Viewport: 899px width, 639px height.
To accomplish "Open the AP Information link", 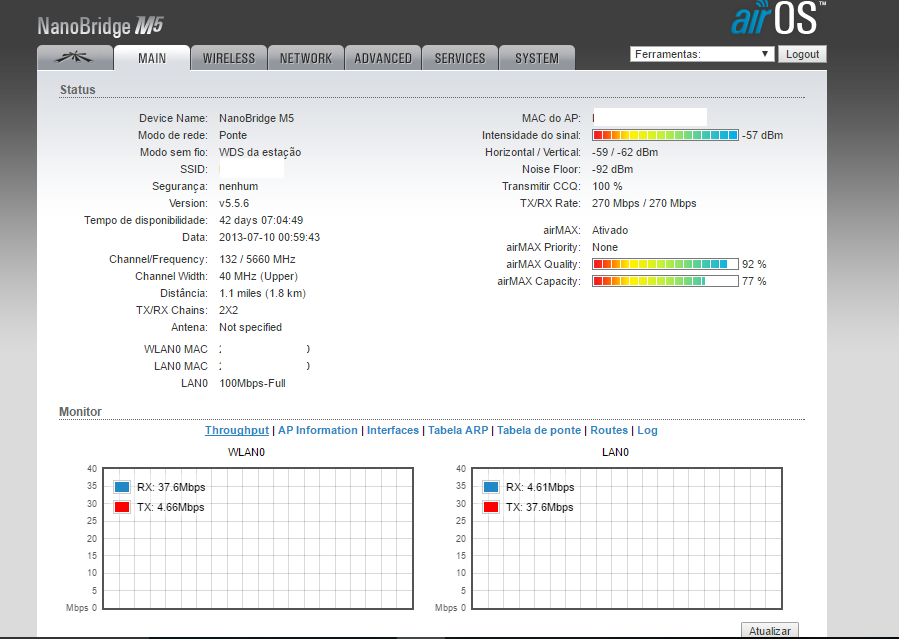I will pyautogui.click(x=318, y=430).
